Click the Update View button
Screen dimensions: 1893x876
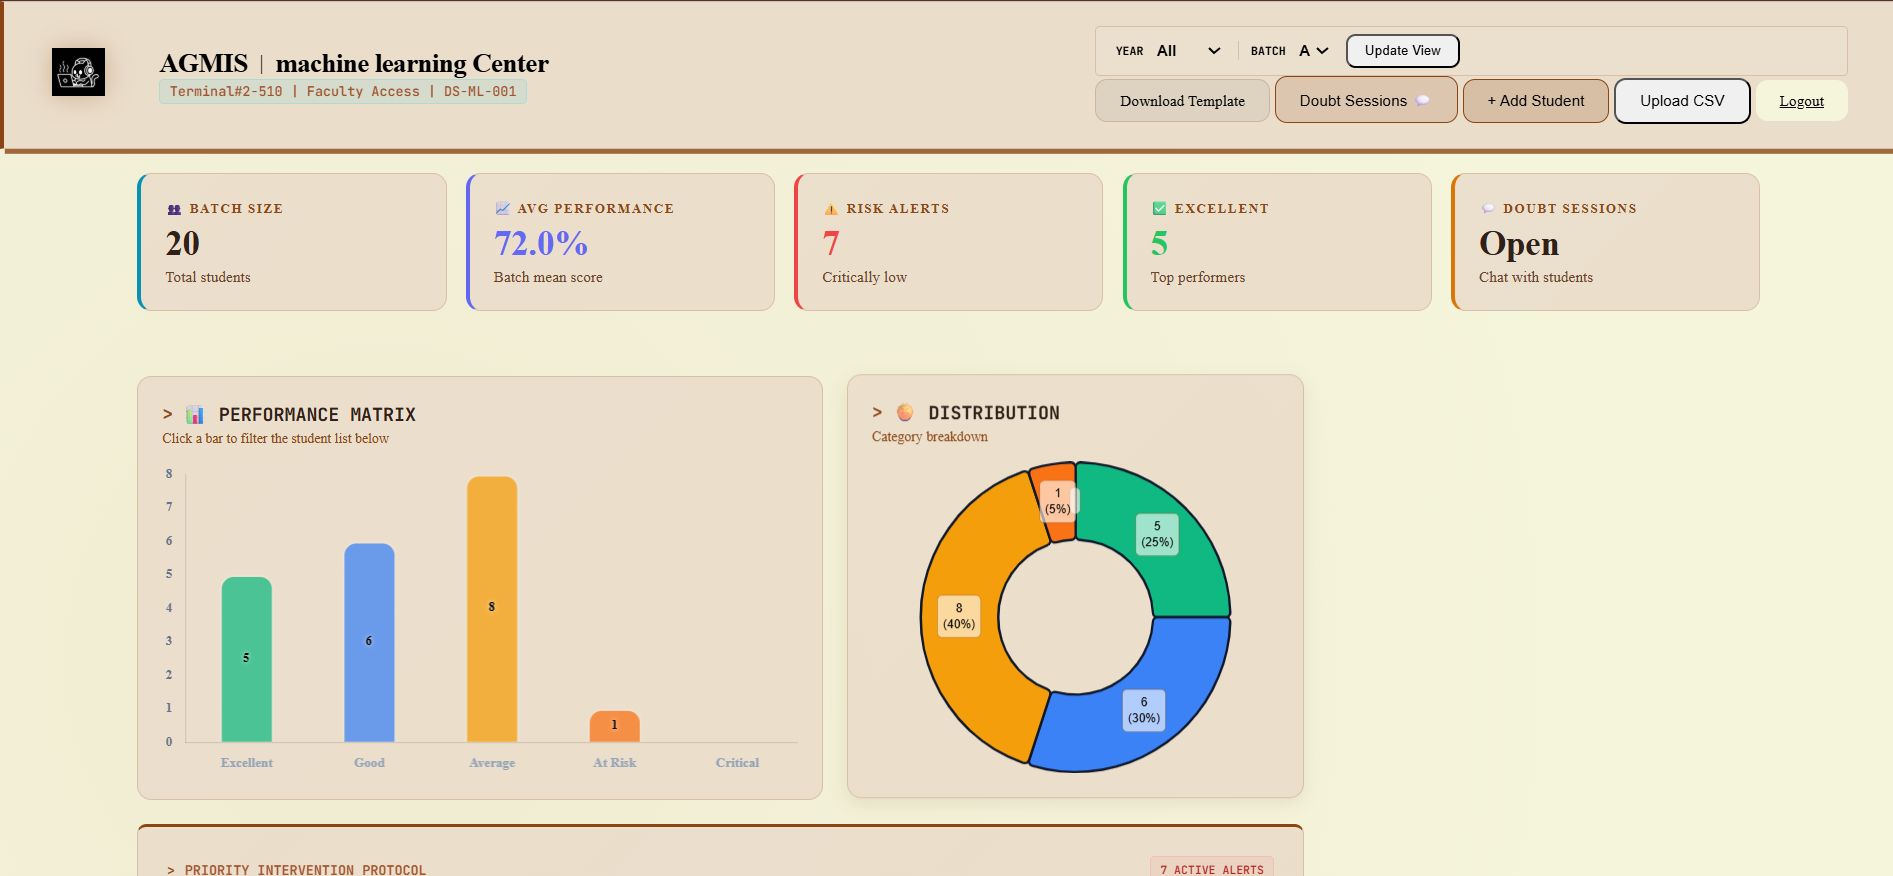tap(1402, 51)
